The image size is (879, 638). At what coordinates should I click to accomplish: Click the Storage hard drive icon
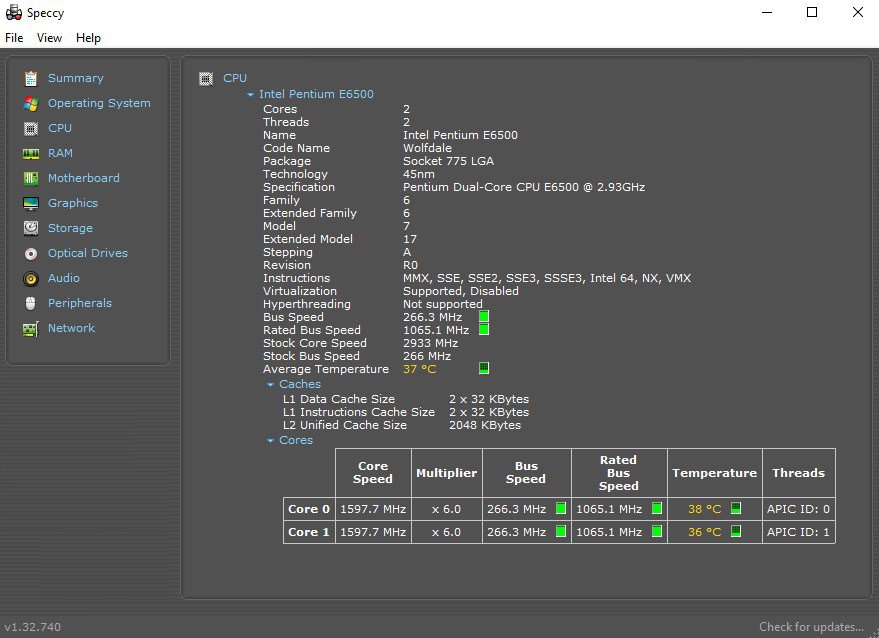pyautogui.click(x=31, y=228)
